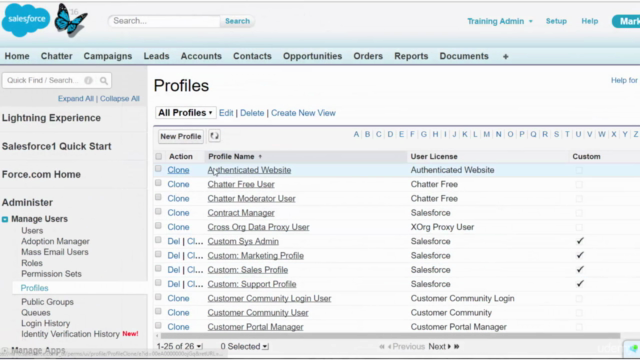Open Training Admin user menu
This screenshot has height=360, width=640.
click(500, 21)
